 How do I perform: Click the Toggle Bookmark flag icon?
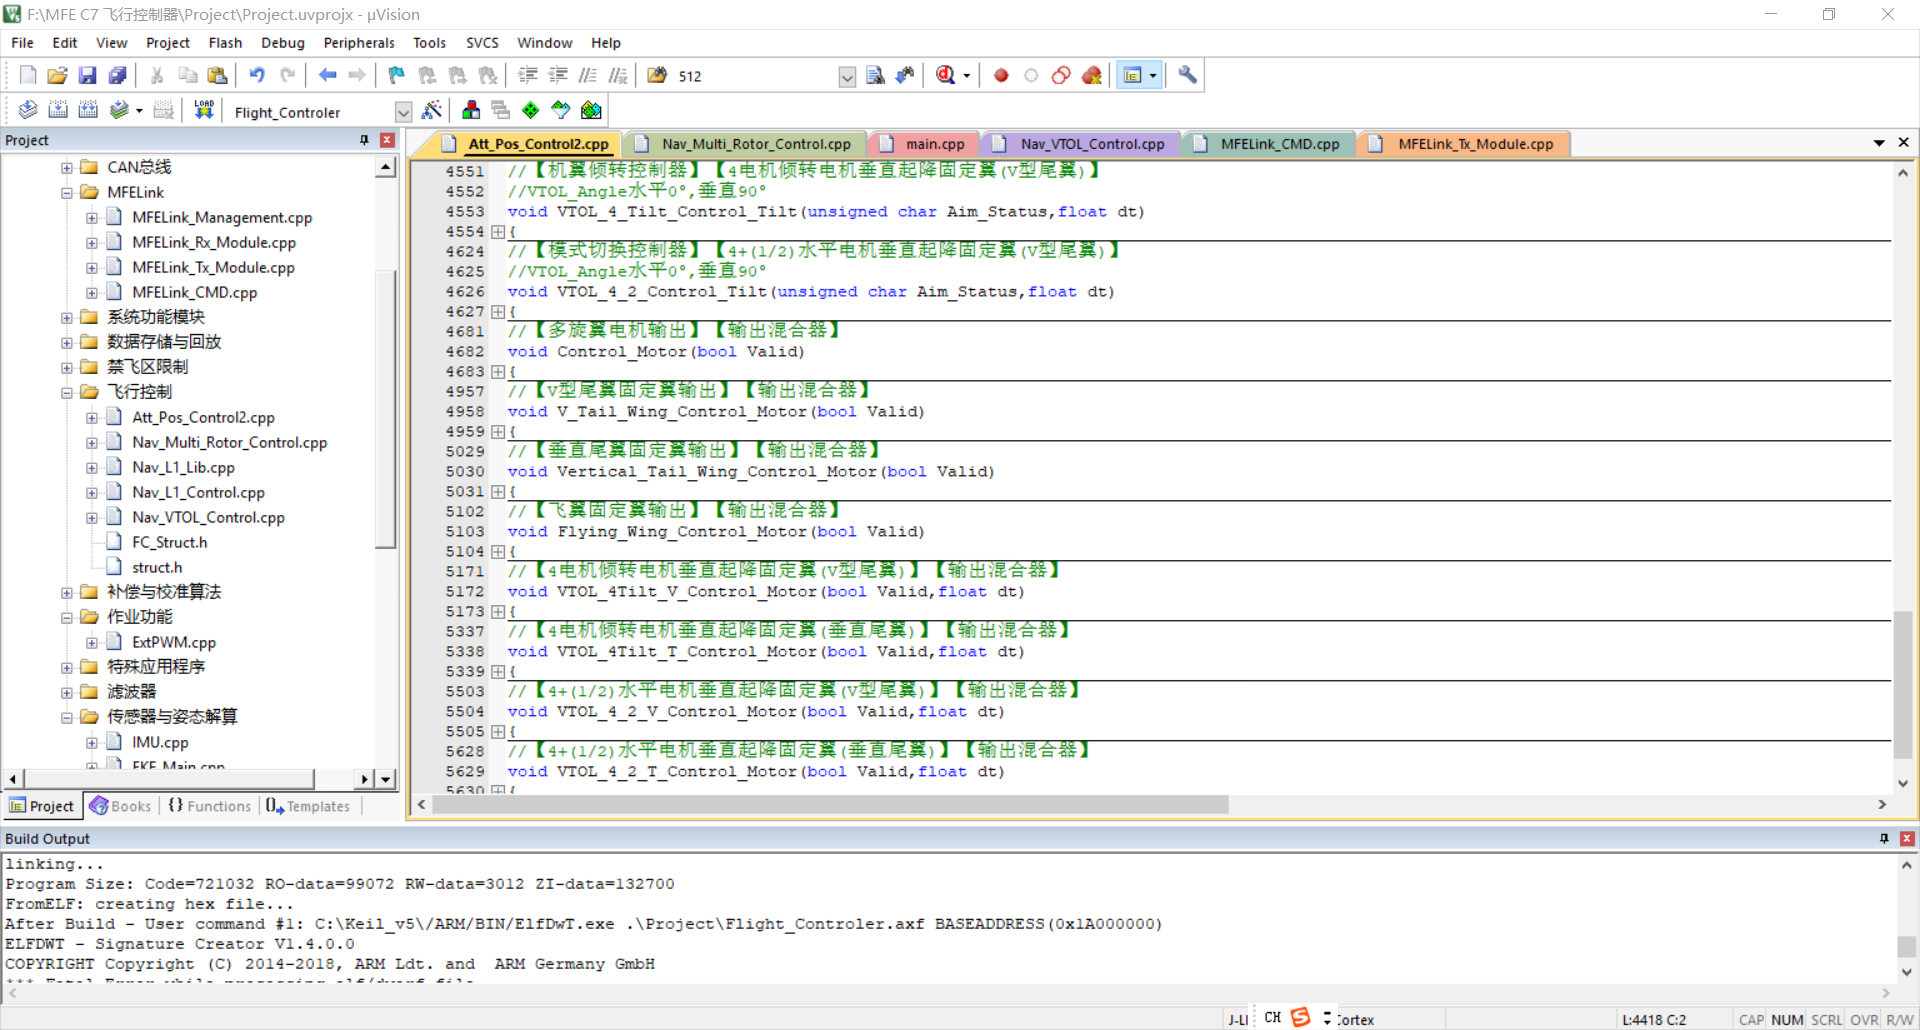tap(397, 75)
